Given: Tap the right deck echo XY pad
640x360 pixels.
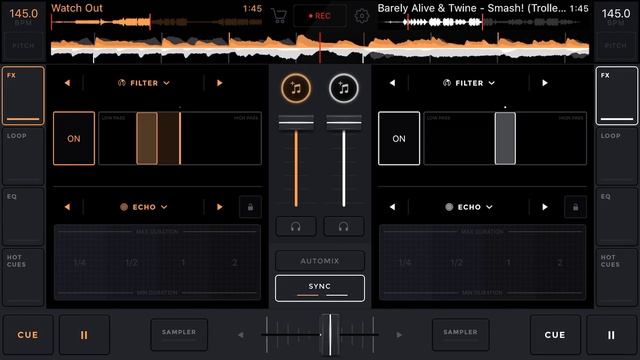Looking at the screenshot, I should coord(482,262).
